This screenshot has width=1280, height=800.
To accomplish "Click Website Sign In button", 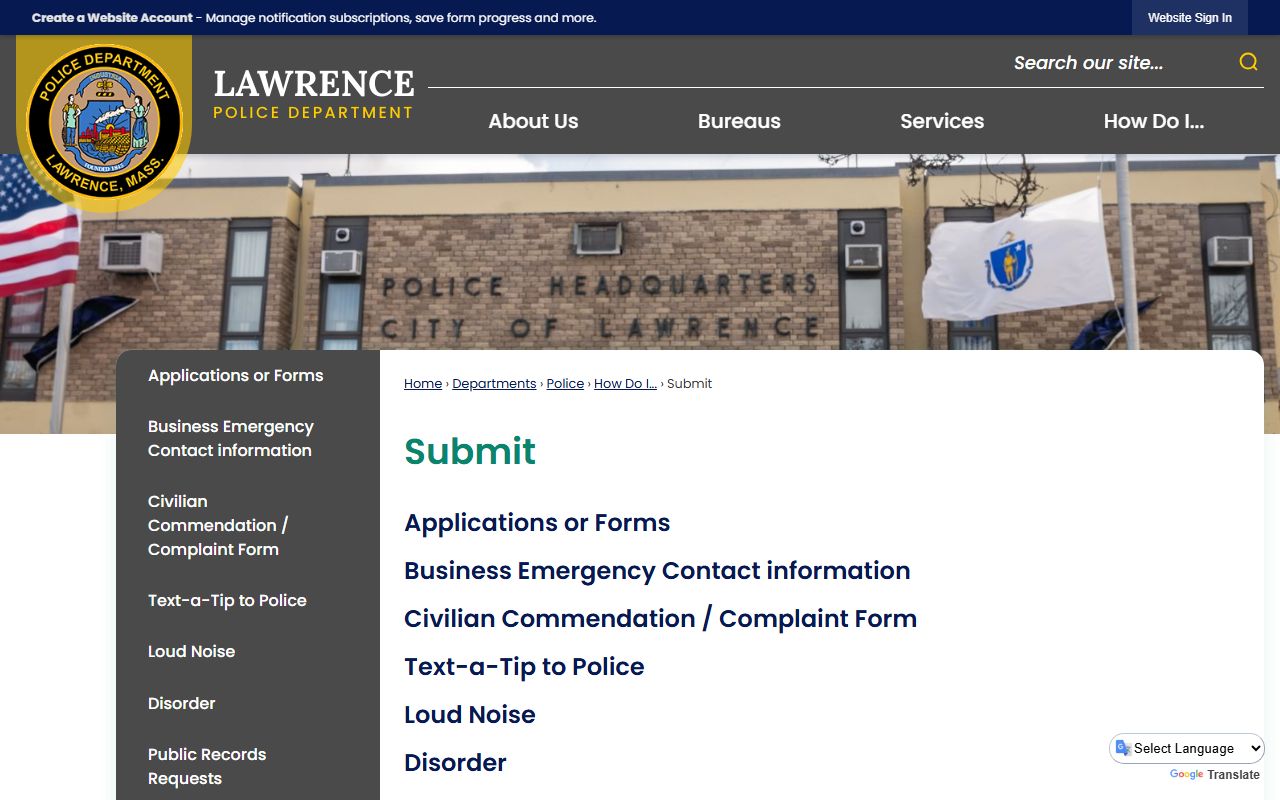I will tap(1190, 18).
